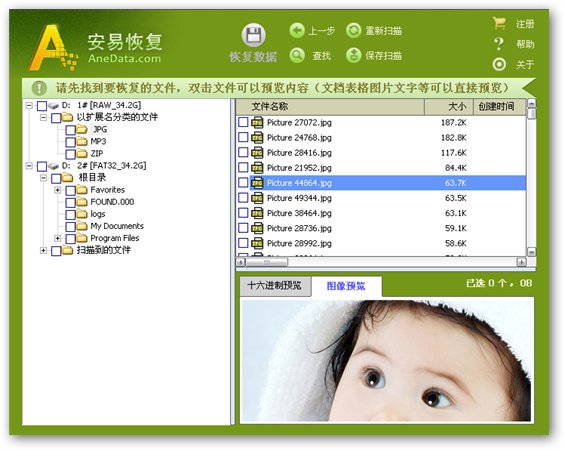Tick the D: 1# RAW drive checkbox
Image resolution: width=564 pixels, height=450 pixels.
click(x=42, y=106)
